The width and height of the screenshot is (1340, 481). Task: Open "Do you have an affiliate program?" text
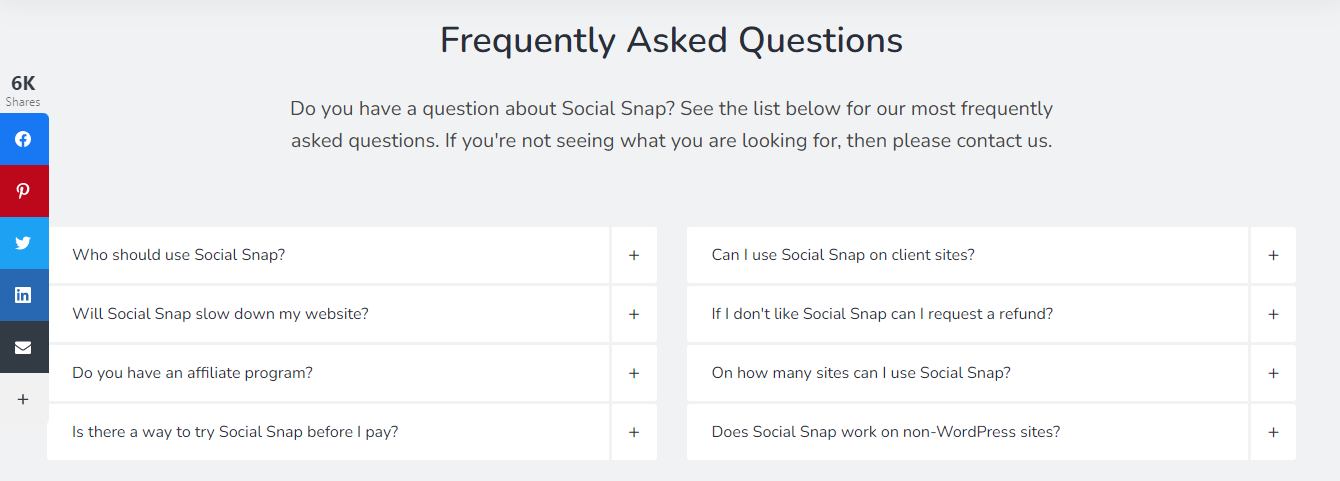[x=193, y=373]
